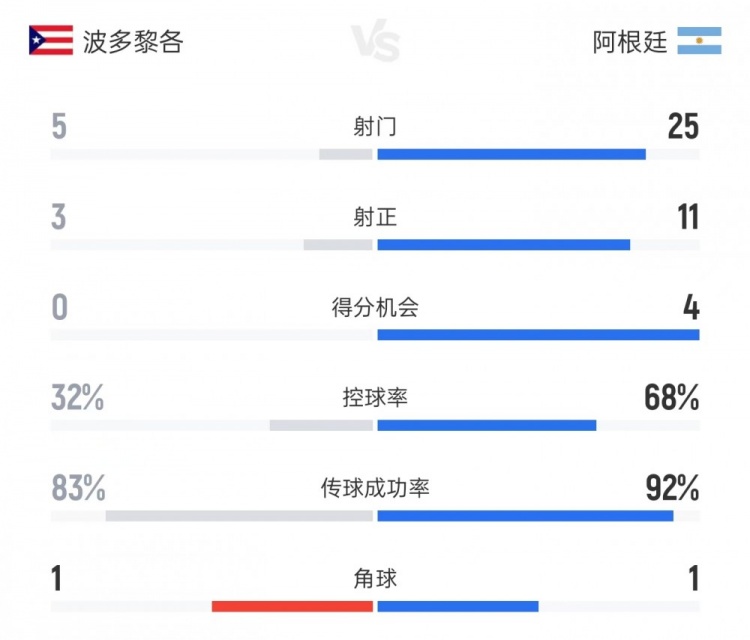
Task: Click the Argentina flag icon
Action: point(699,41)
